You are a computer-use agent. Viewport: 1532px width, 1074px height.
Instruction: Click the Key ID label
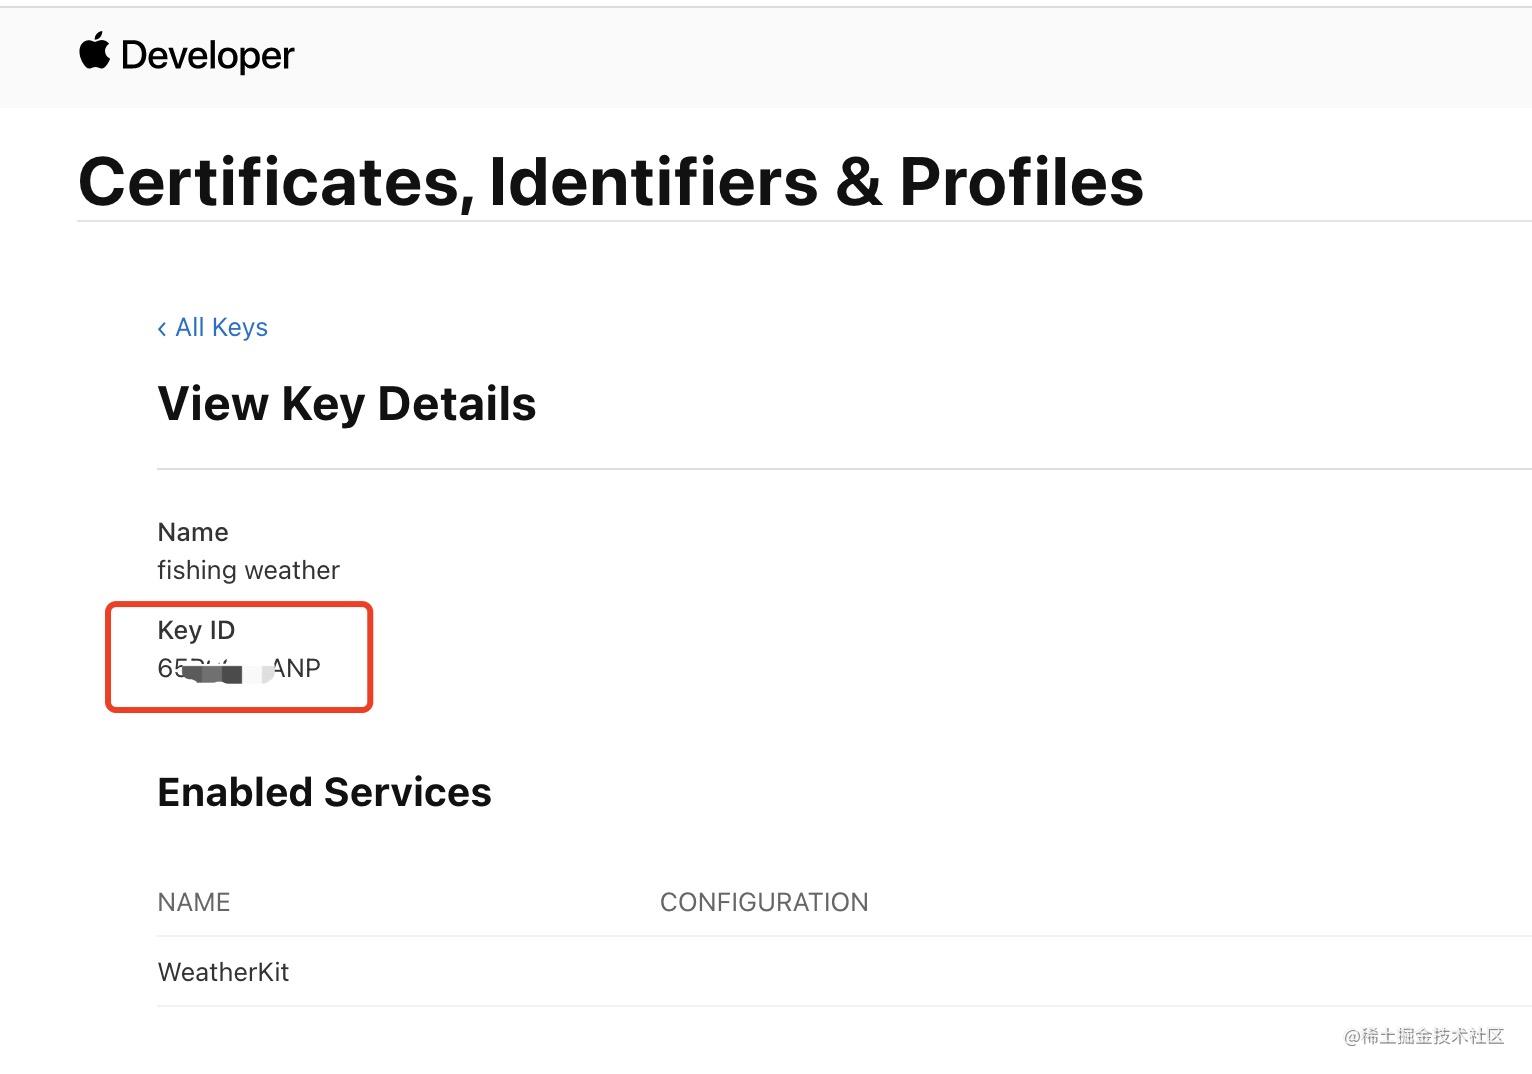pos(196,630)
